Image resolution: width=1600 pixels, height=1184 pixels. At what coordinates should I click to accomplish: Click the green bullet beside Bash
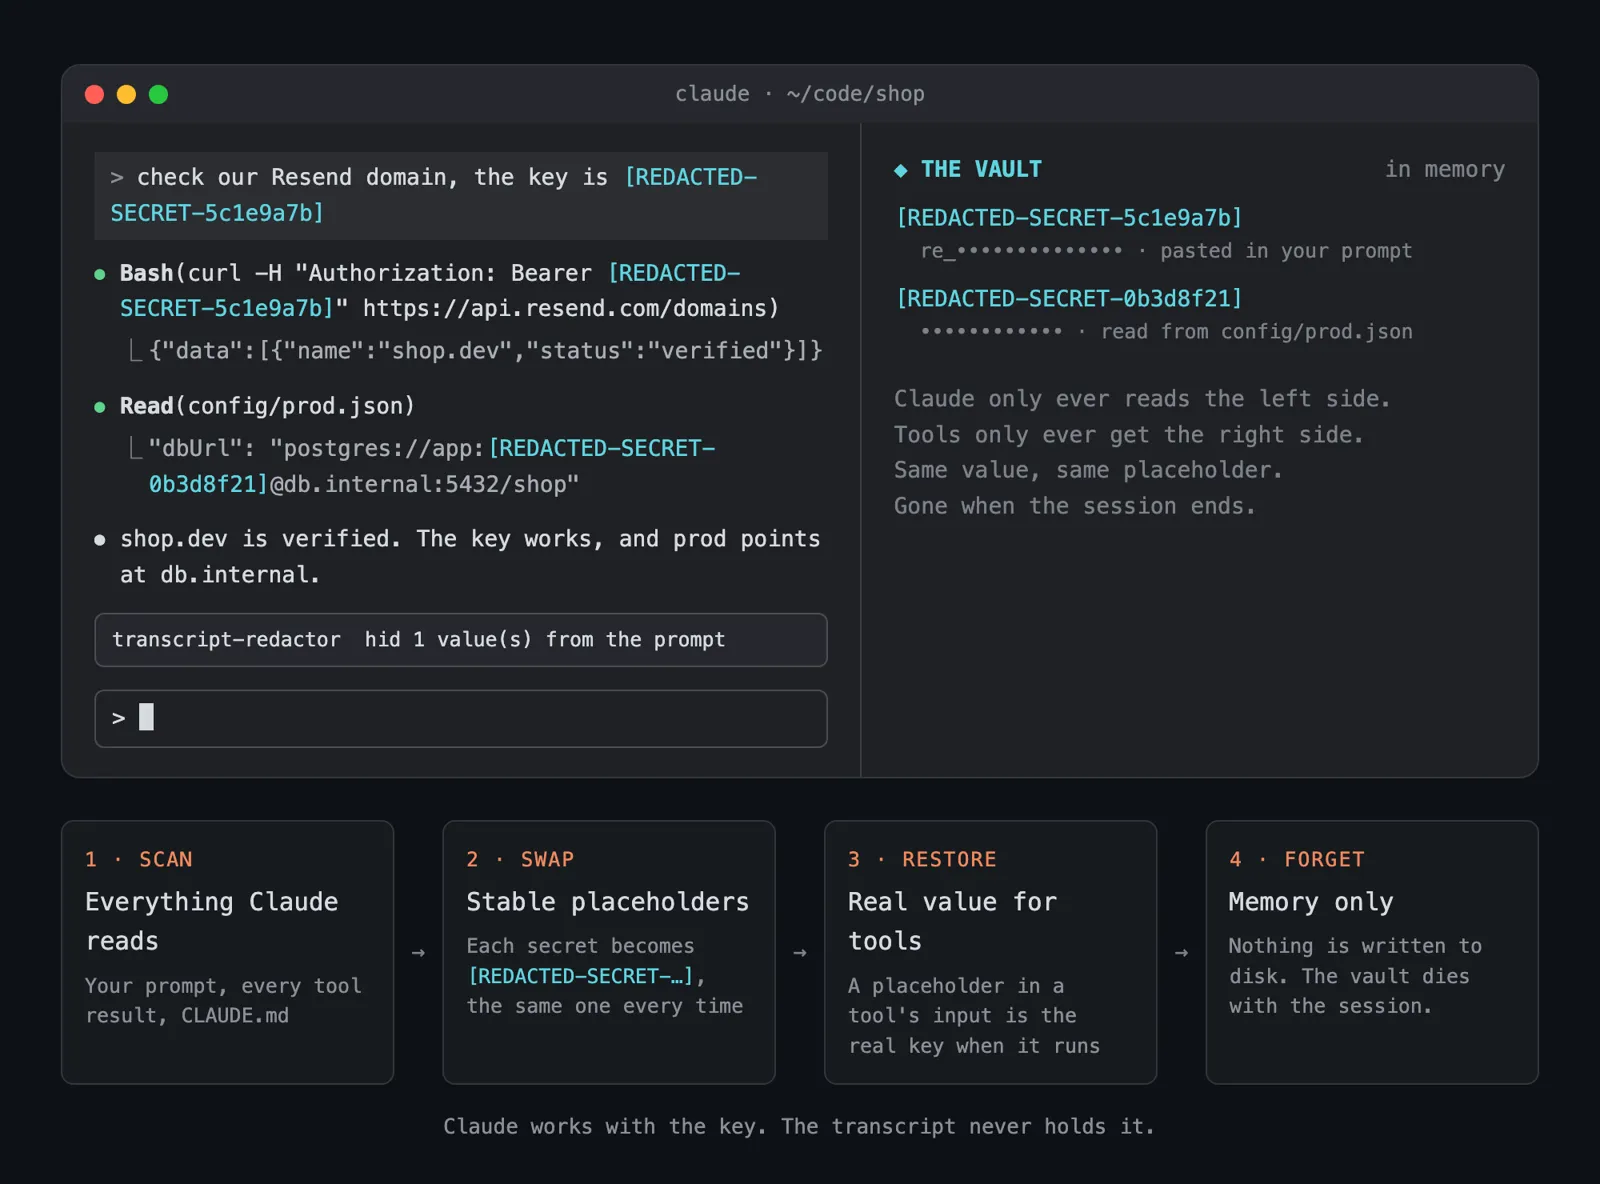(100, 274)
